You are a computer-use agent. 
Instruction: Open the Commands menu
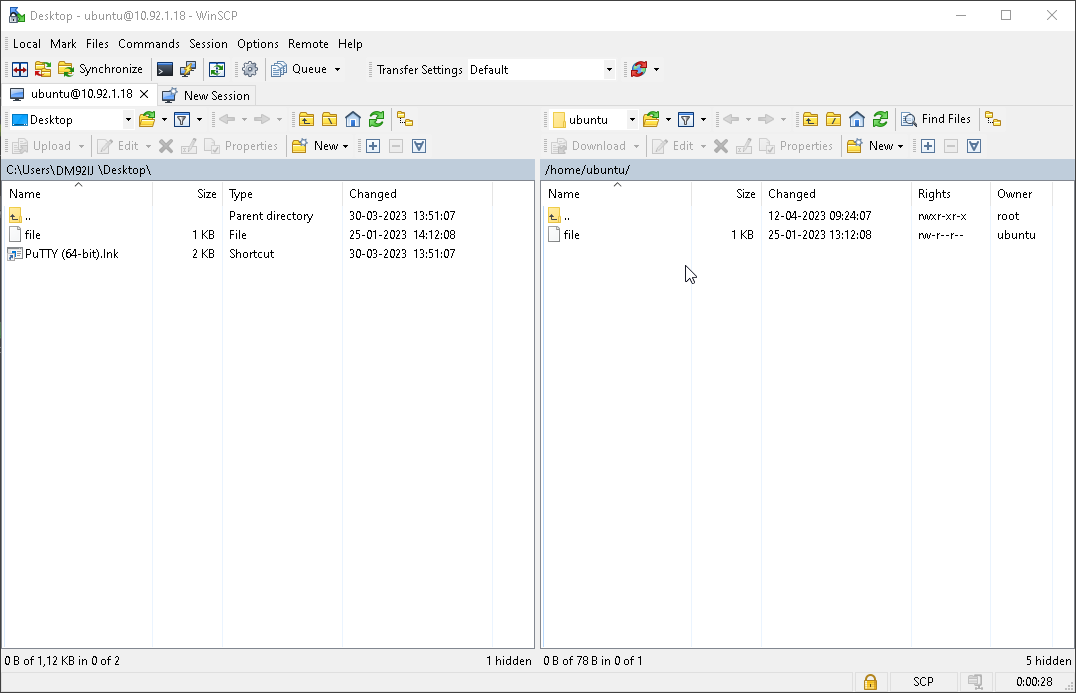[148, 44]
